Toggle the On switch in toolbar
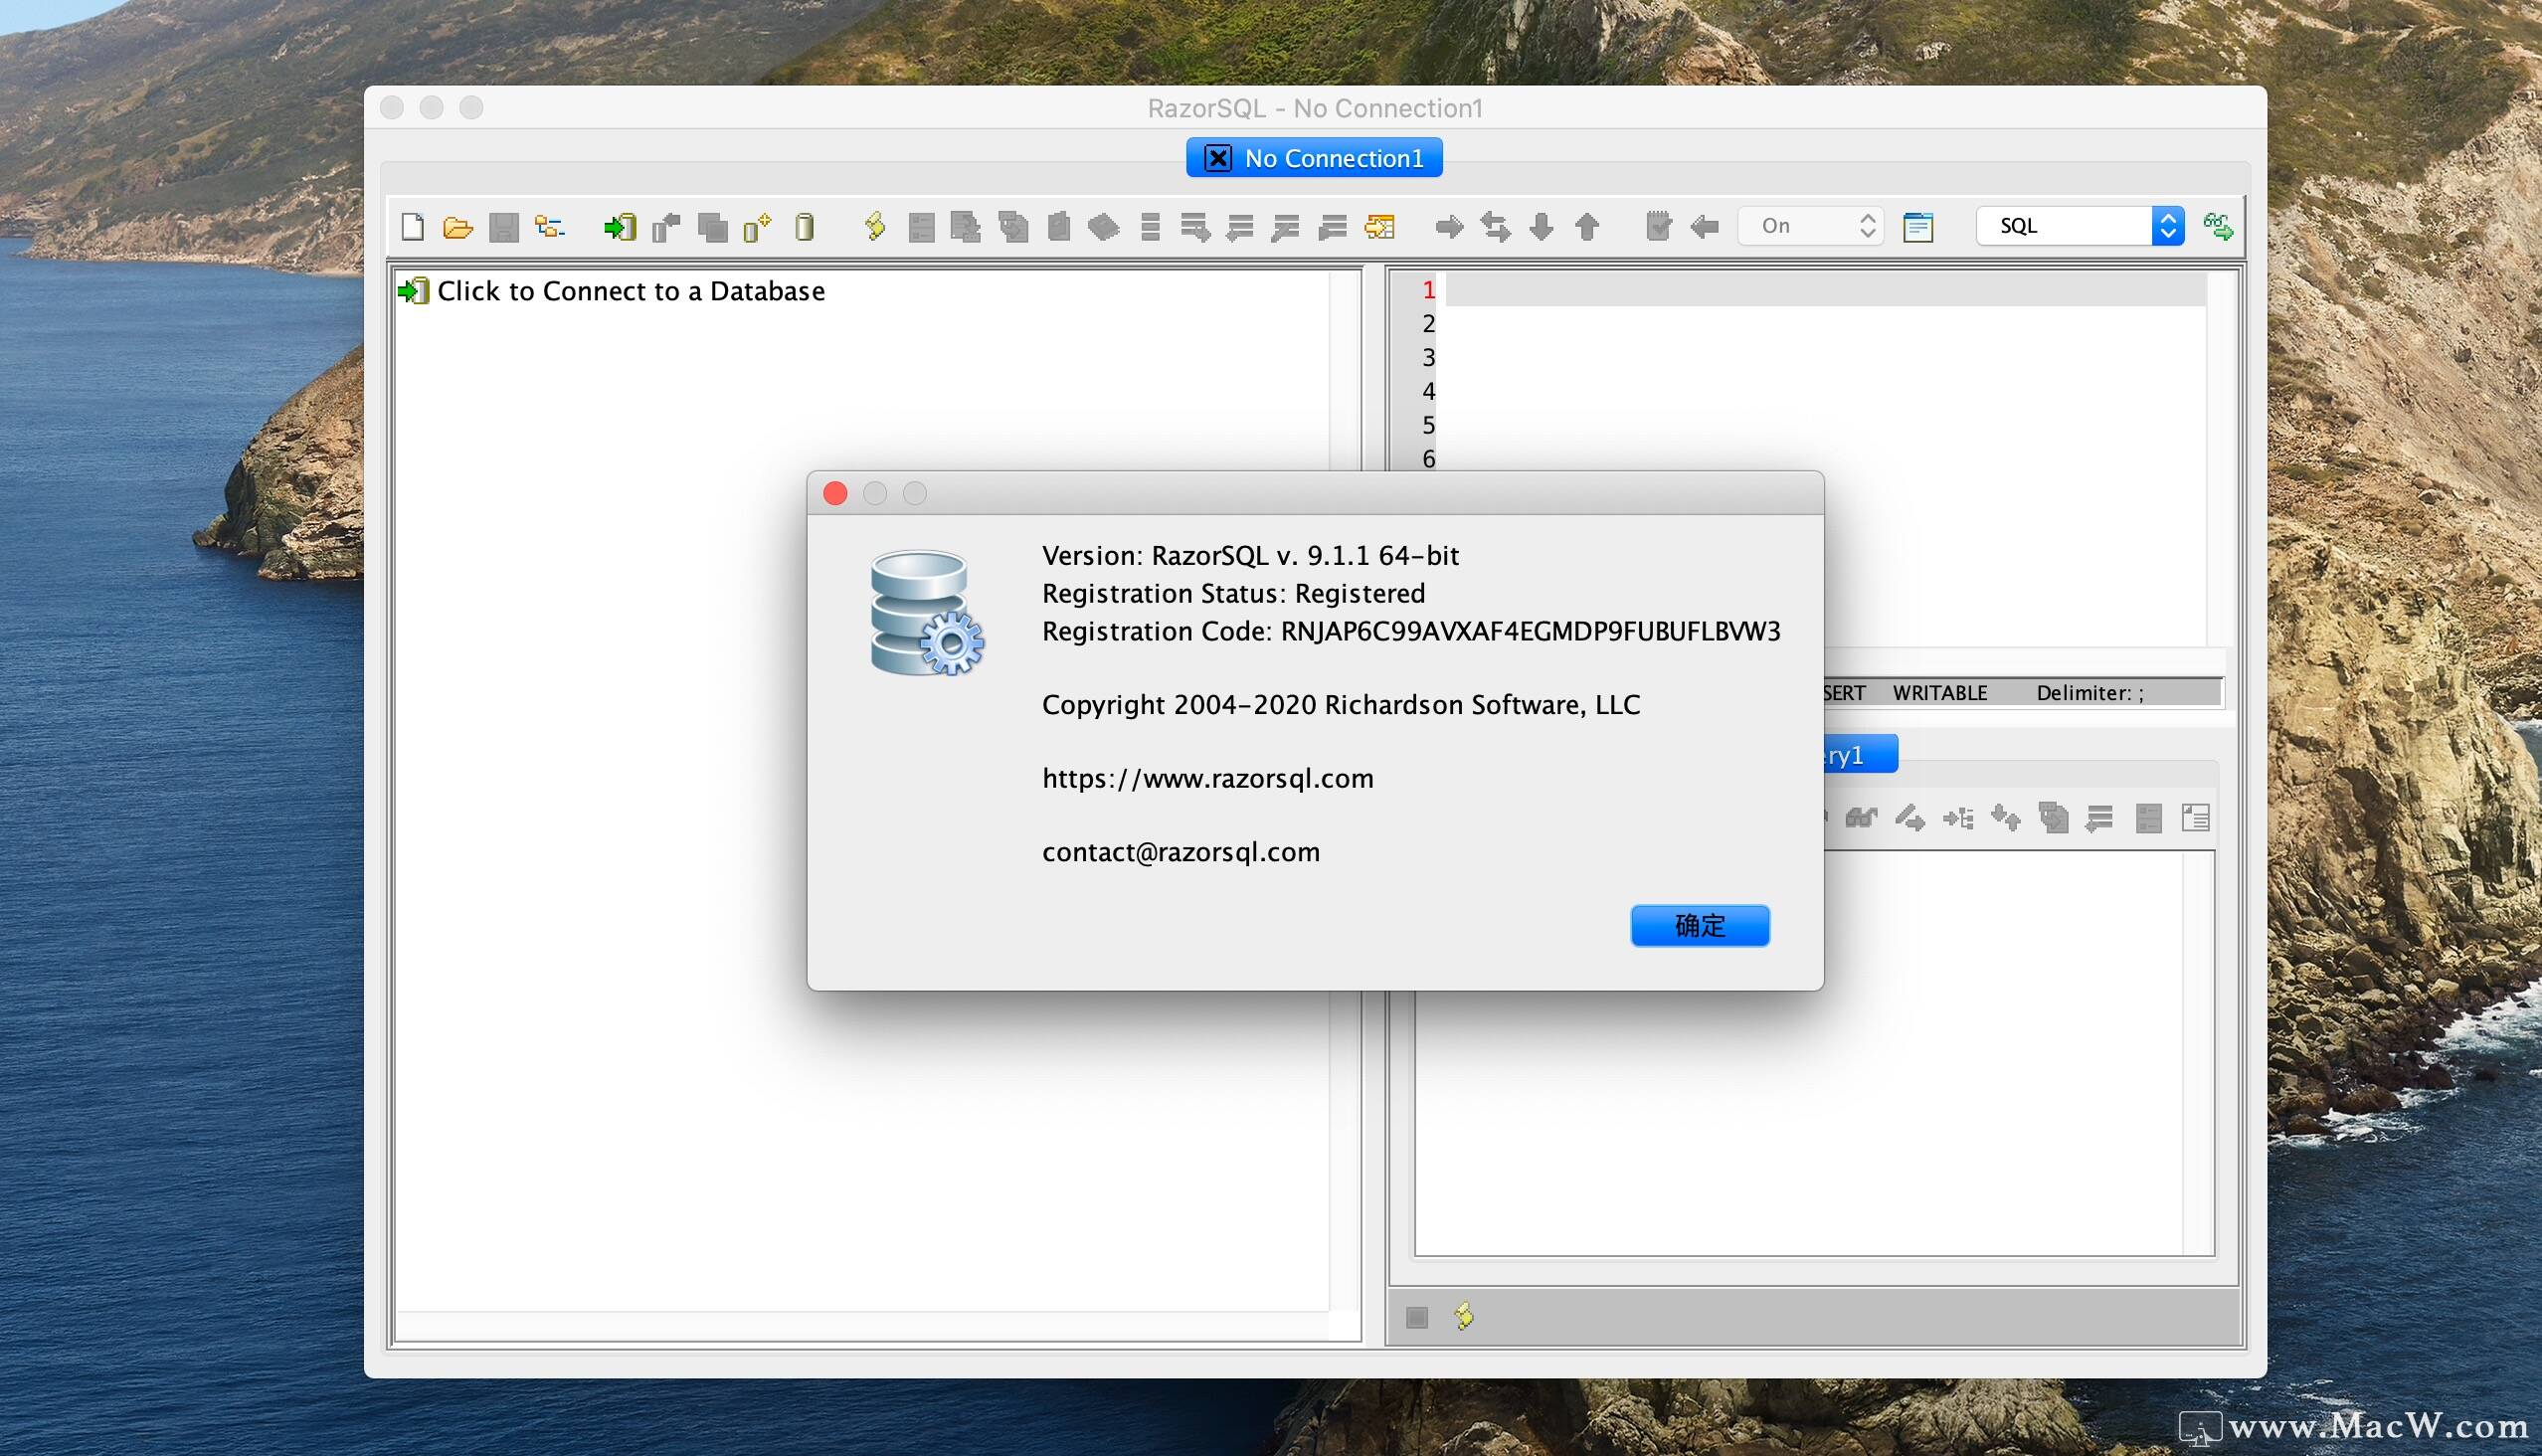The width and height of the screenshot is (2542, 1456). [x=1809, y=225]
